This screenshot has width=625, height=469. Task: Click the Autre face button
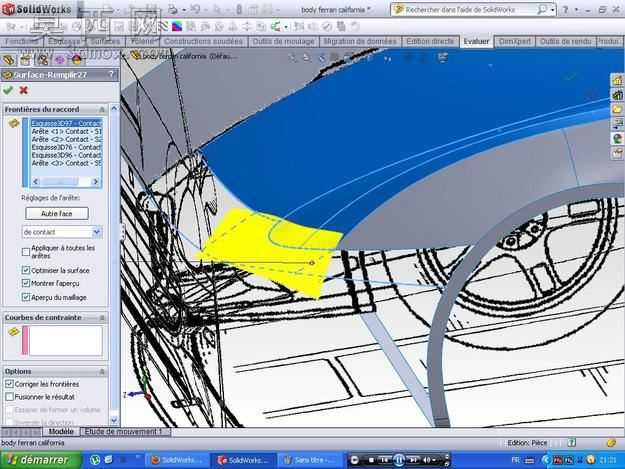coord(57,214)
